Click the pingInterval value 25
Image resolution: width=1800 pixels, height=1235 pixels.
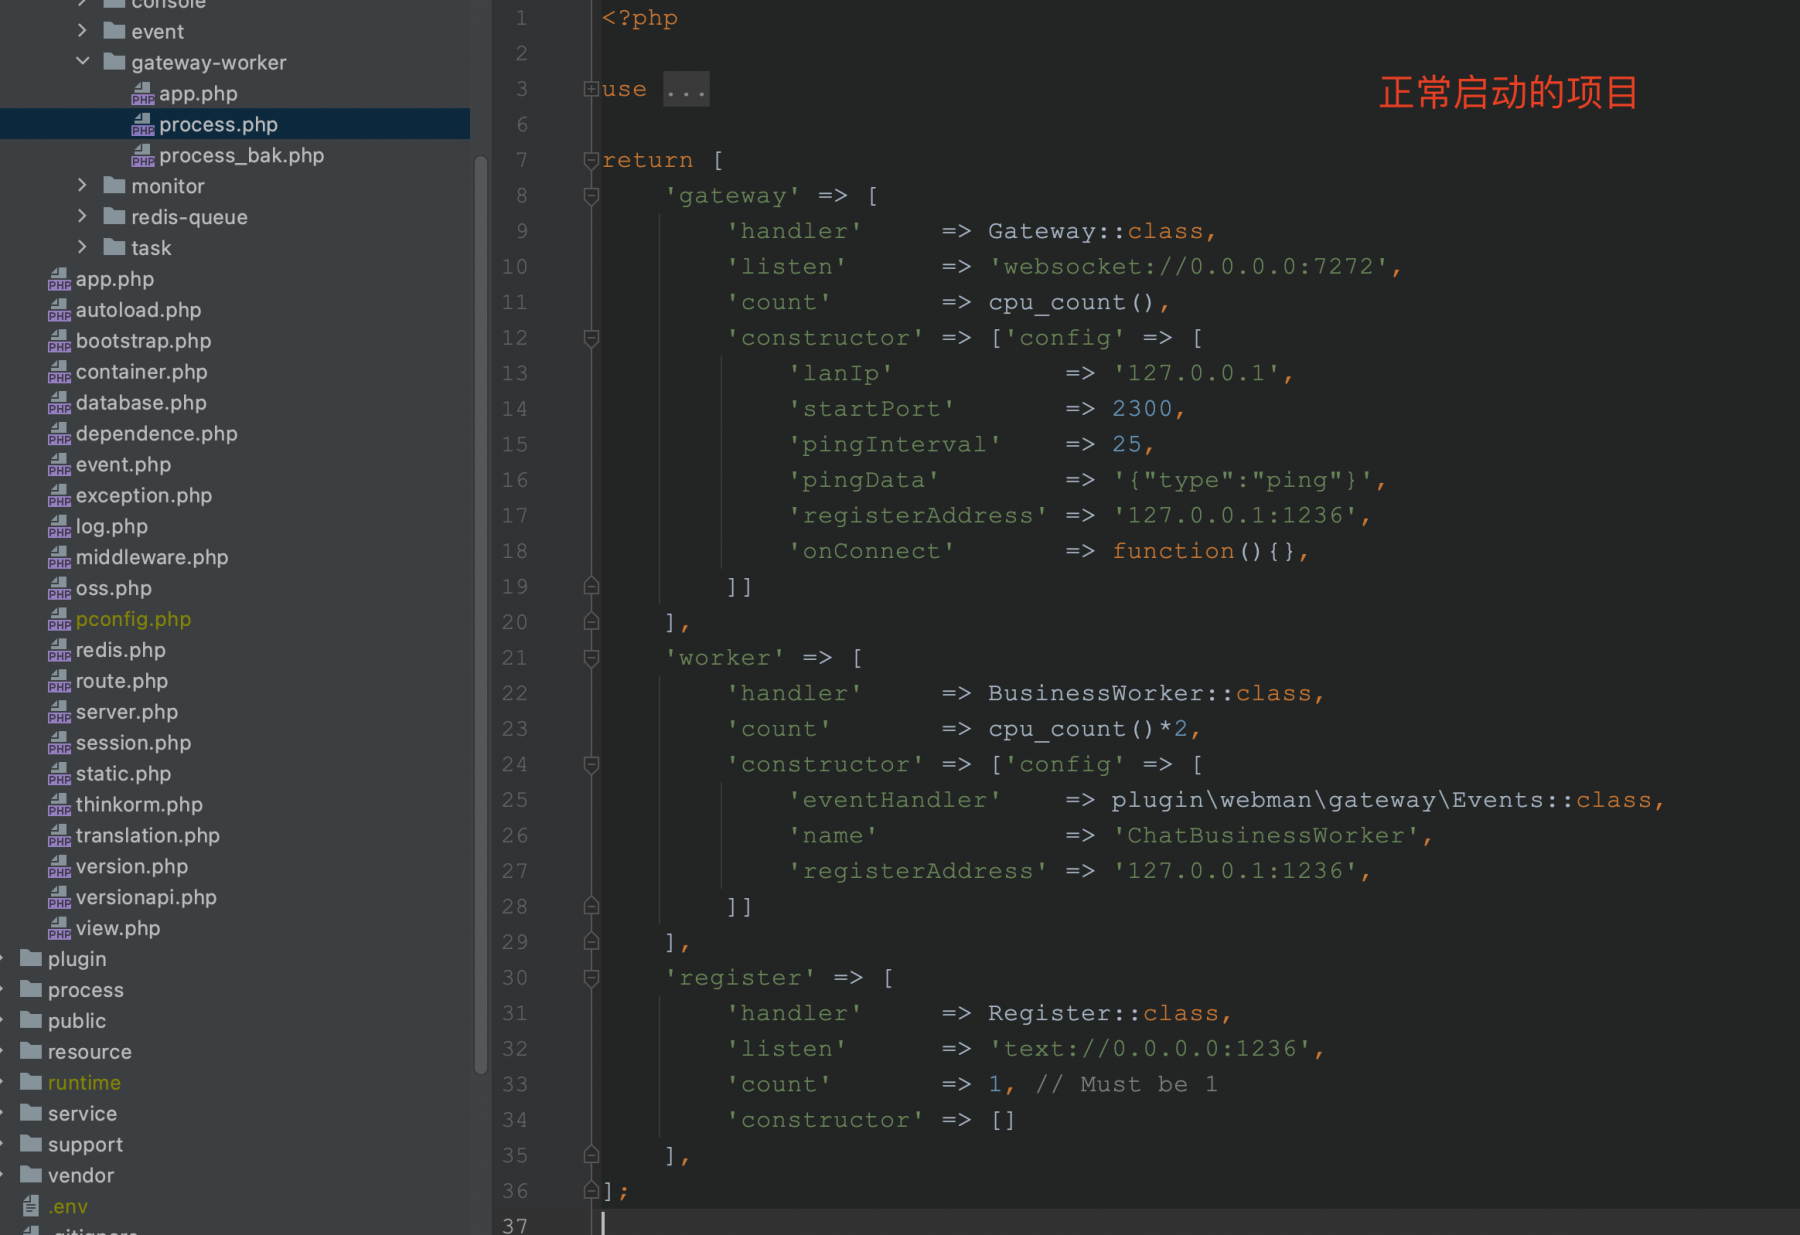tap(1127, 445)
